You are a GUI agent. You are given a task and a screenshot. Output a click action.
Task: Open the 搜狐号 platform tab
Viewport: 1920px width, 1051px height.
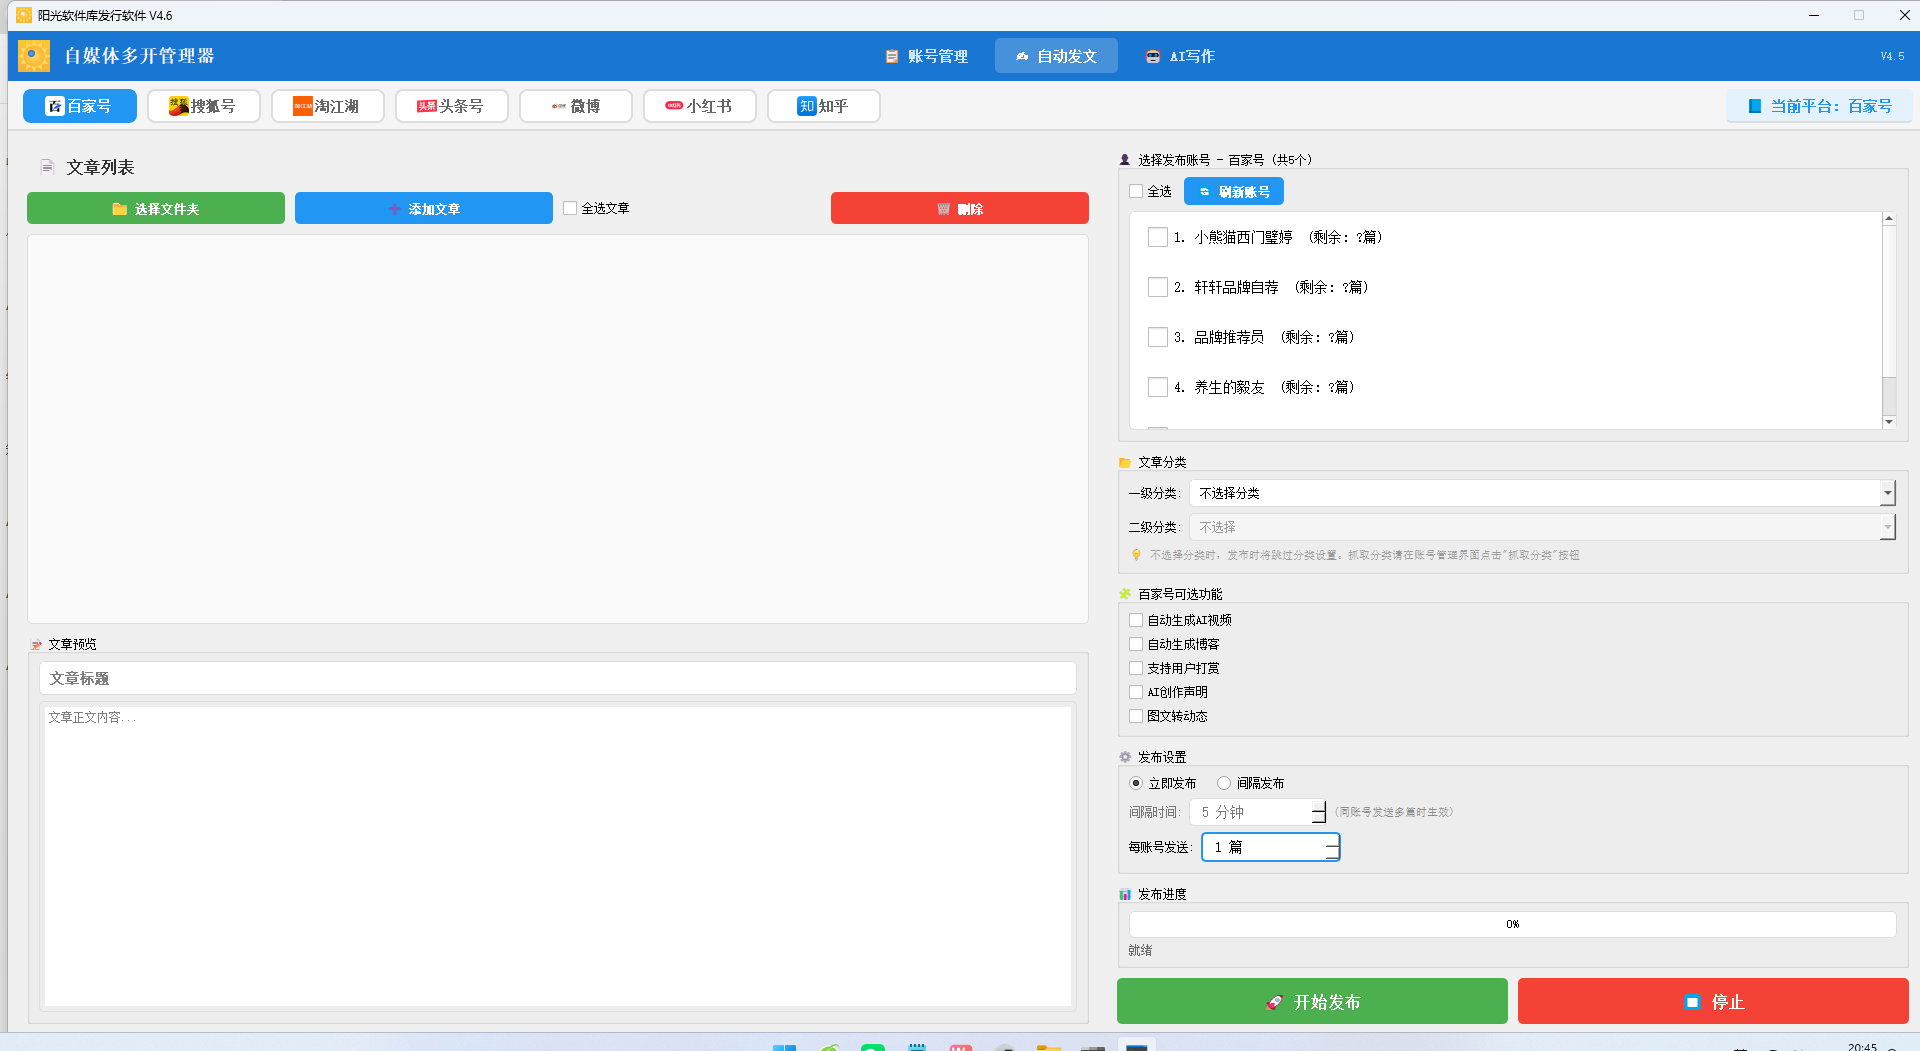point(203,106)
